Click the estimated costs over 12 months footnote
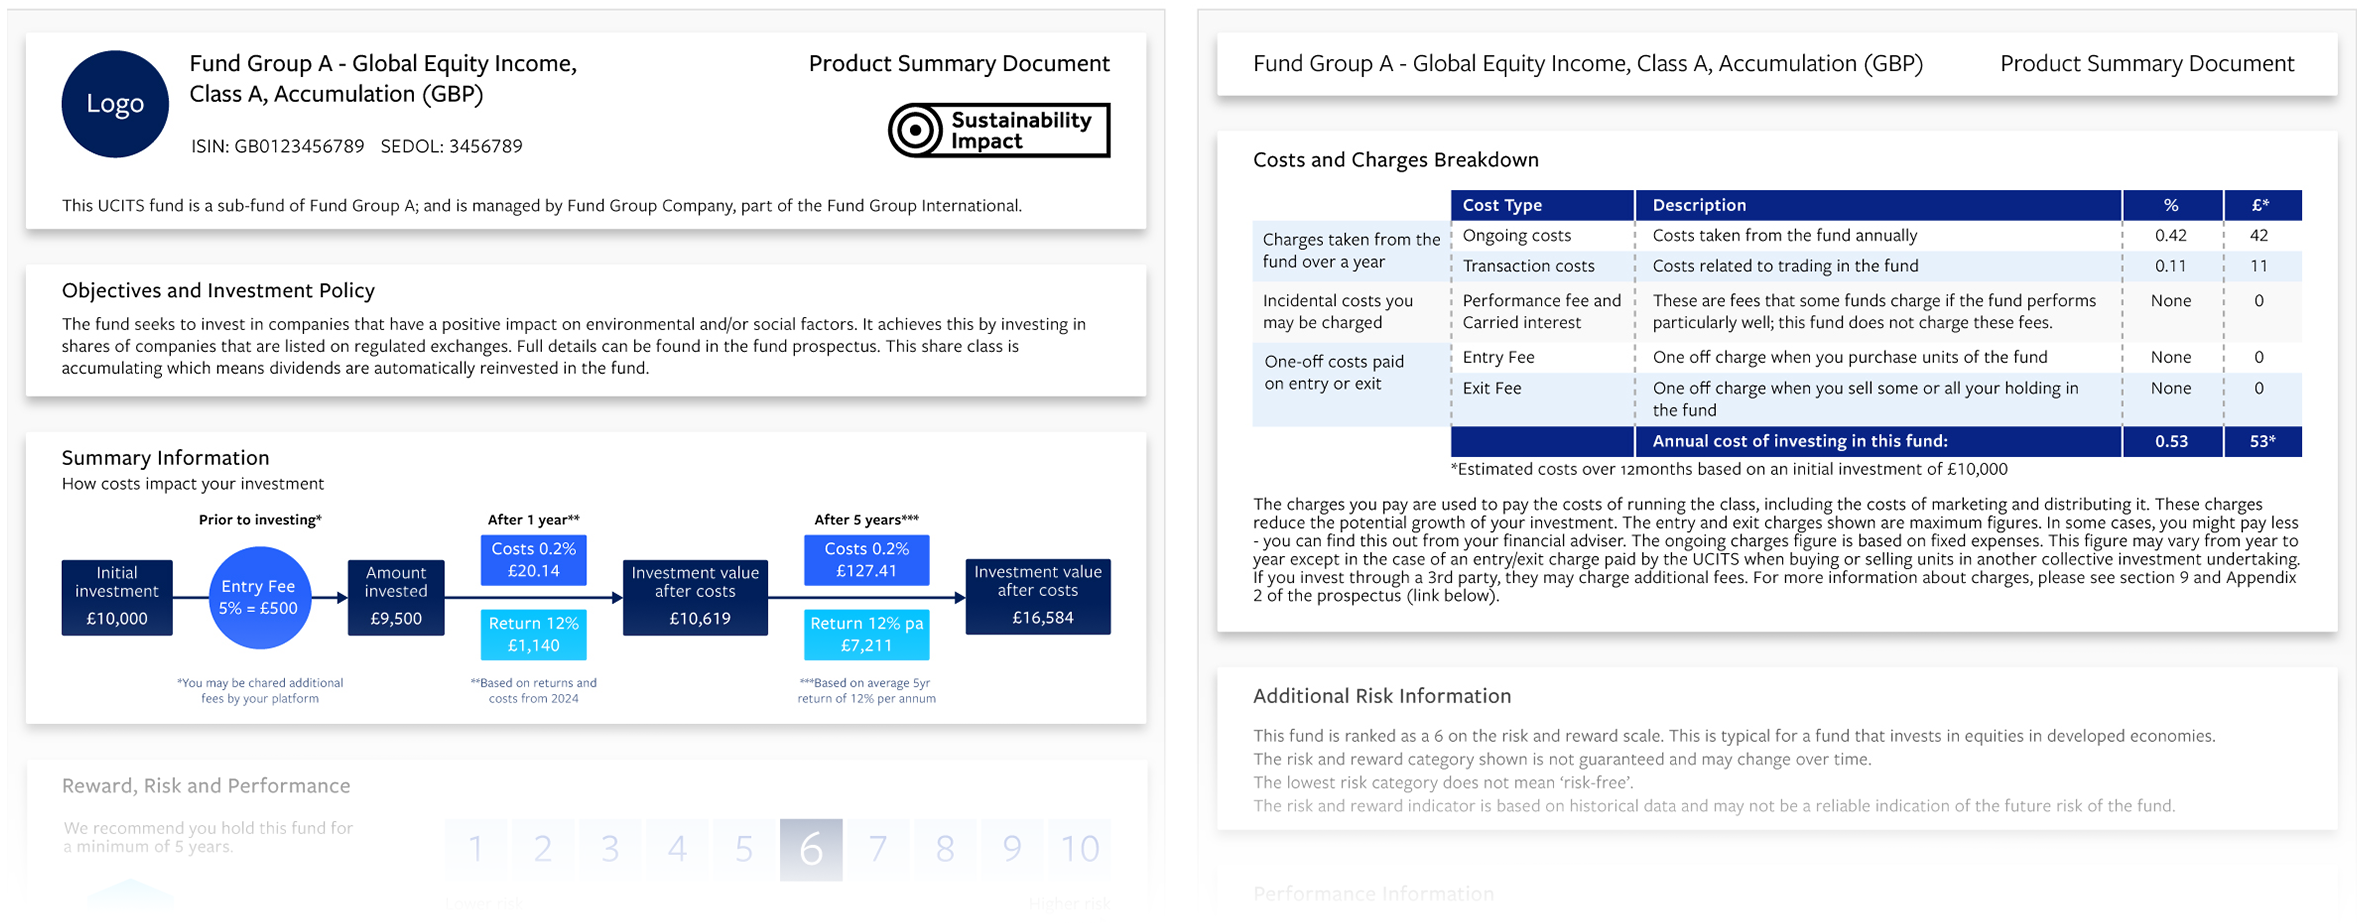Image resolution: width=2368 pixels, height=923 pixels. click(x=1729, y=469)
